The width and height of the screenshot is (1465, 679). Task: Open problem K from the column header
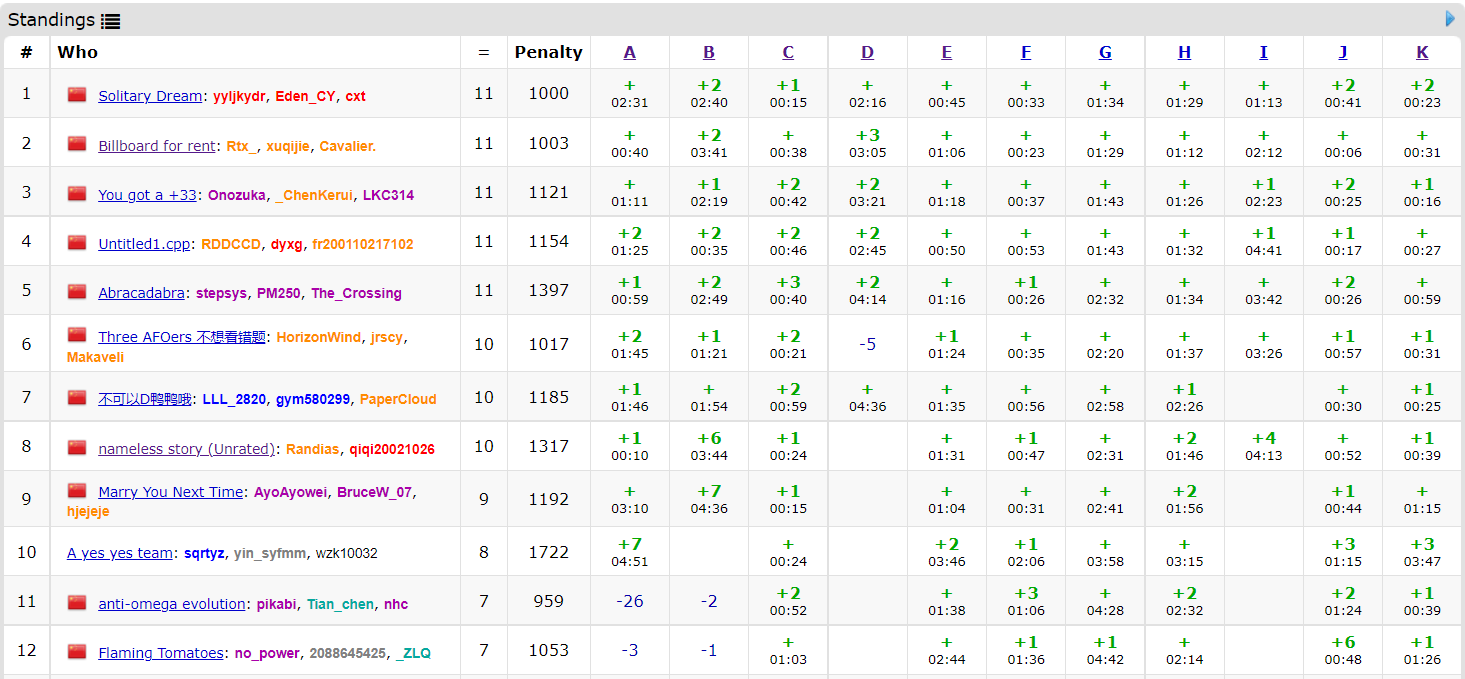point(1422,53)
